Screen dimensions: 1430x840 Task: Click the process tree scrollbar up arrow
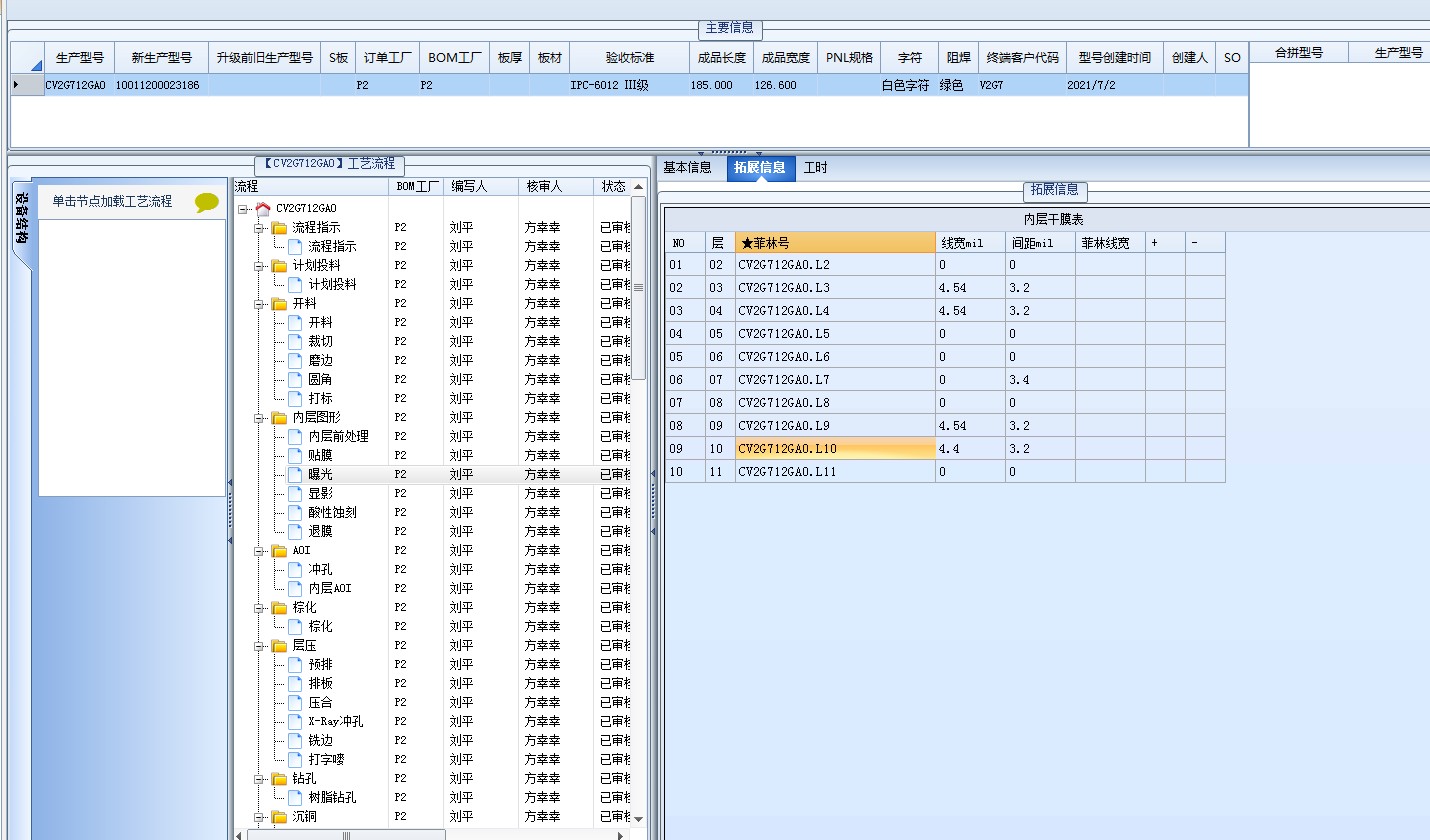pyautogui.click(x=638, y=187)
